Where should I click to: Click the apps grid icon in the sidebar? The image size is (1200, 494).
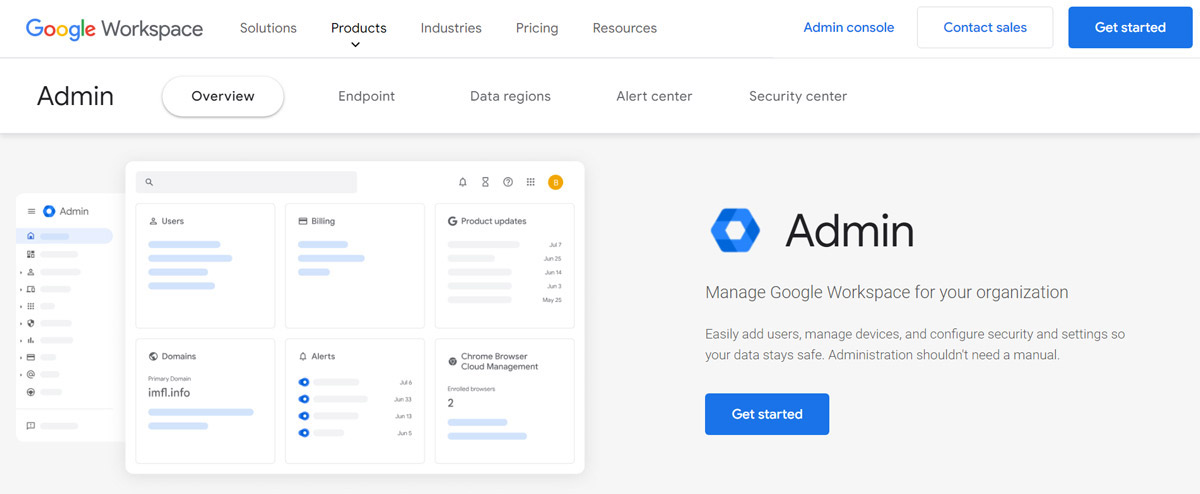pos(31,306)
